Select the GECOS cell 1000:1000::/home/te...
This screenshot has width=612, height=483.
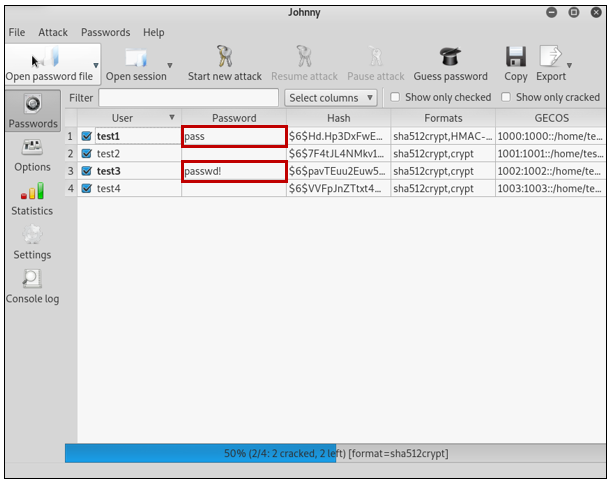coord(551,136)
